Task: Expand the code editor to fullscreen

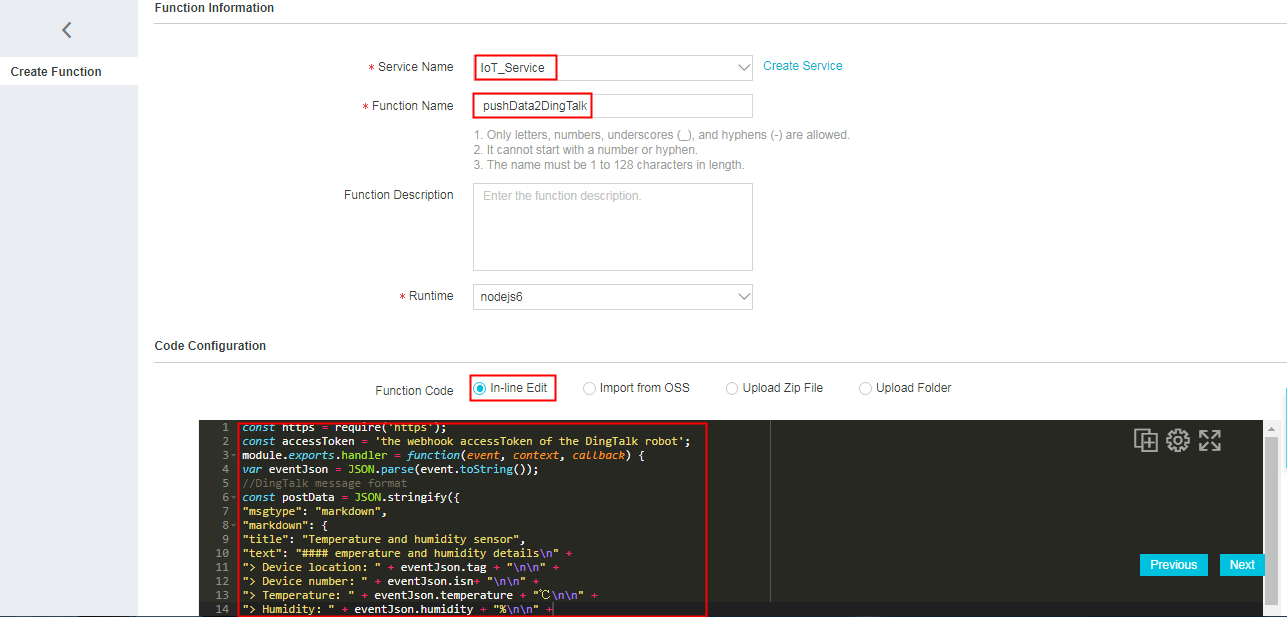Action: [x=1210, y=440]
